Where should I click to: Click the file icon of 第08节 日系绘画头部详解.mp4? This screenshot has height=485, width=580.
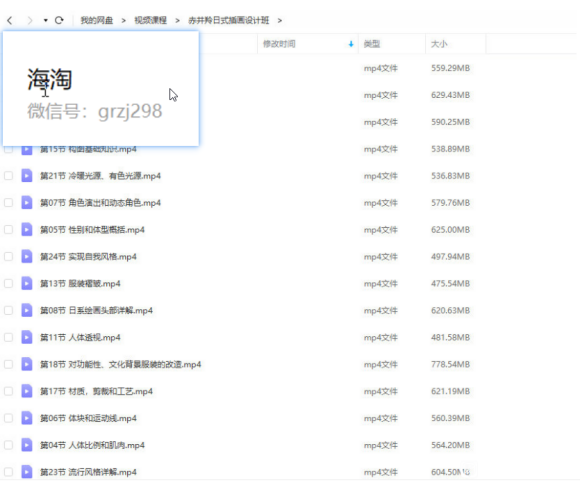click(x=27, y=310)
